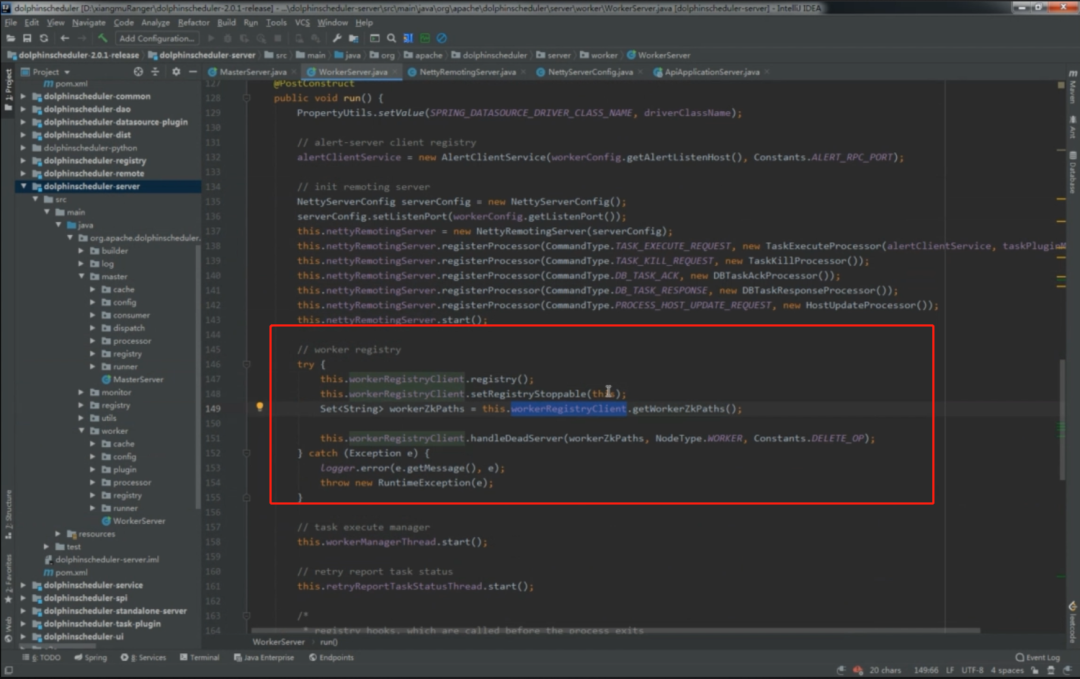The height and width of the screenshot is (679, 1080).
Task: Open Project panel settings gear
Action: [176, 72]
